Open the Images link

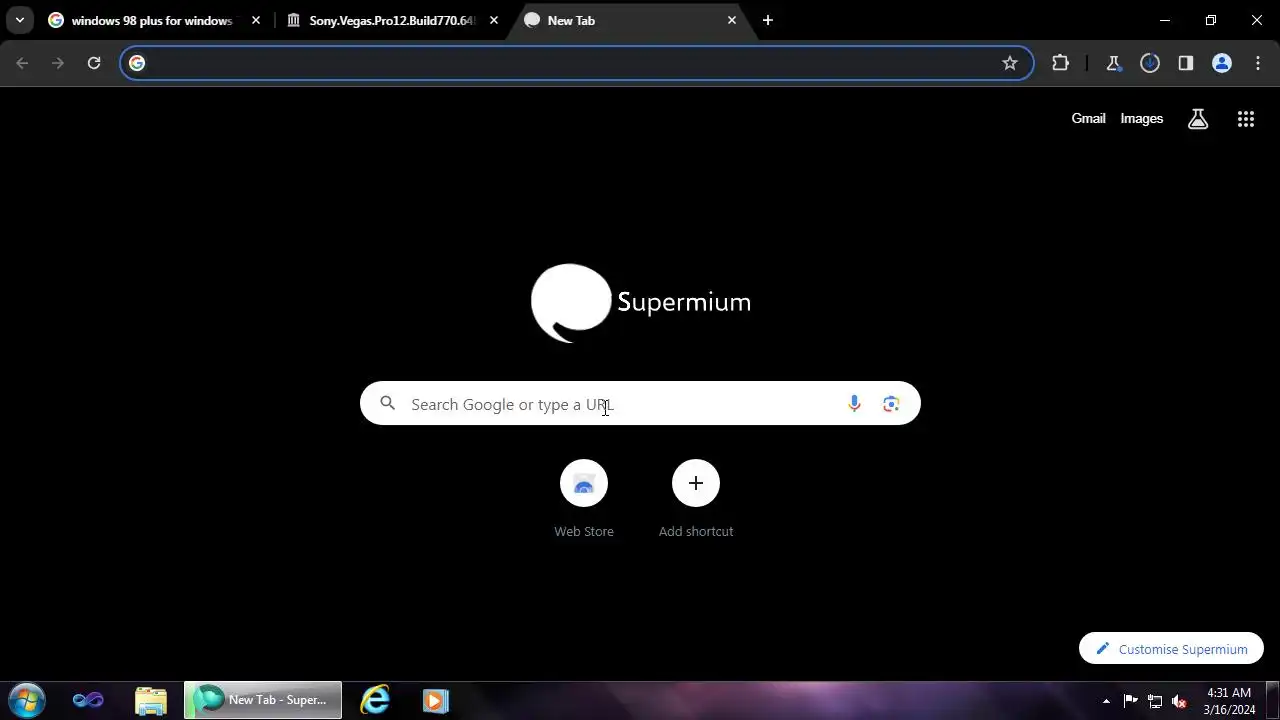(x=1141, y=118)
